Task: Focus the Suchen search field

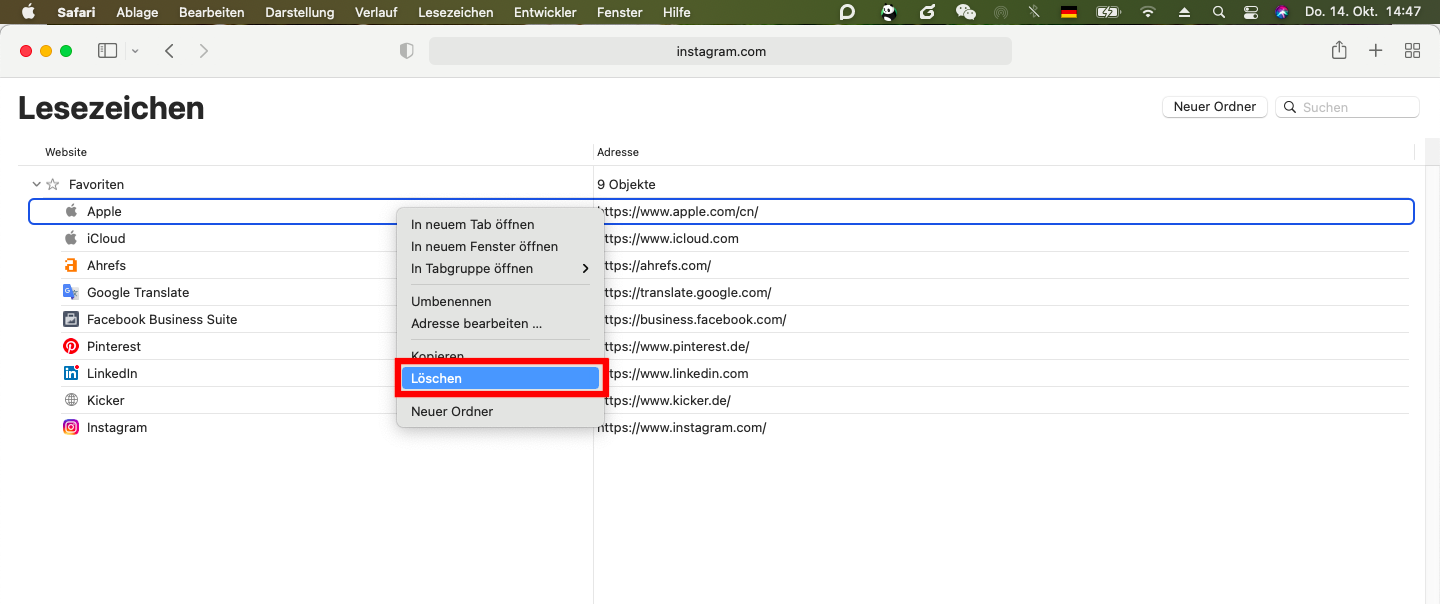Action: pos(1347,107)
